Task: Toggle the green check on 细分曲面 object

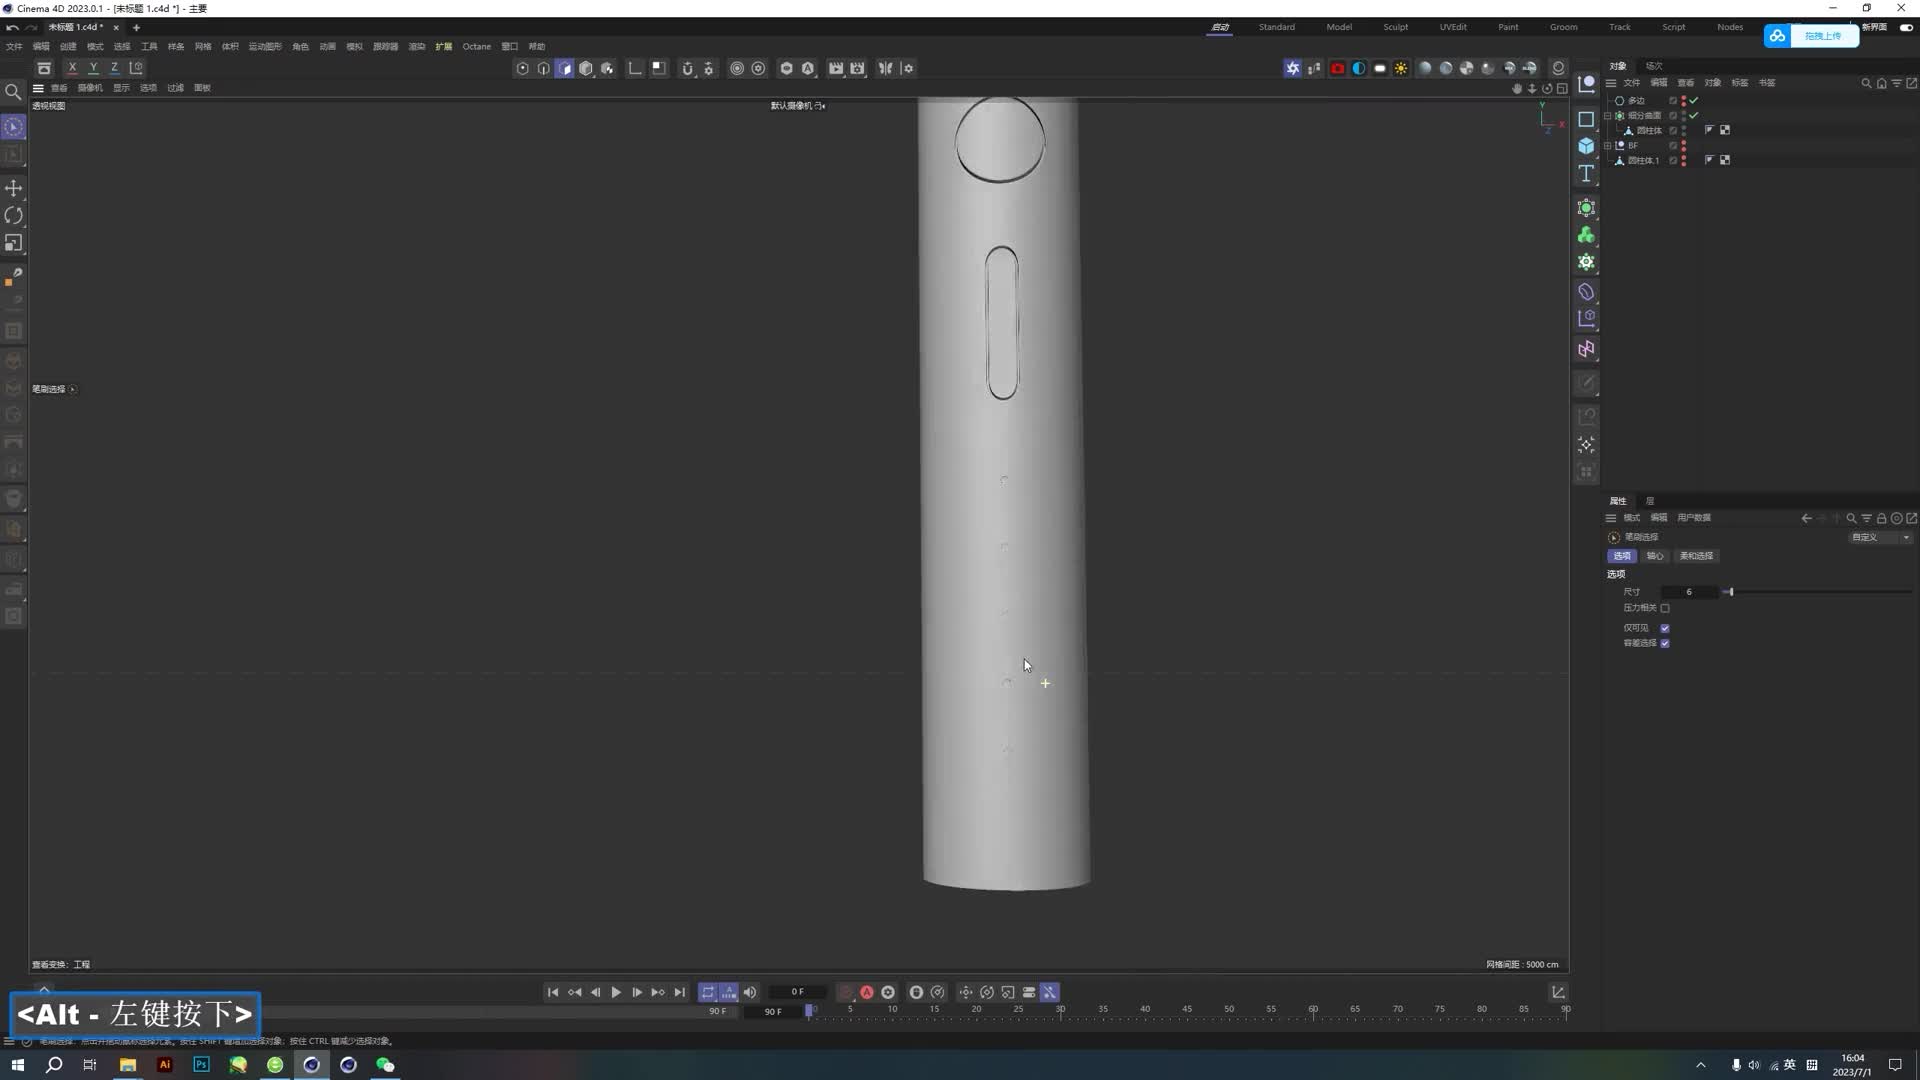Action: tap(1694, 115)
